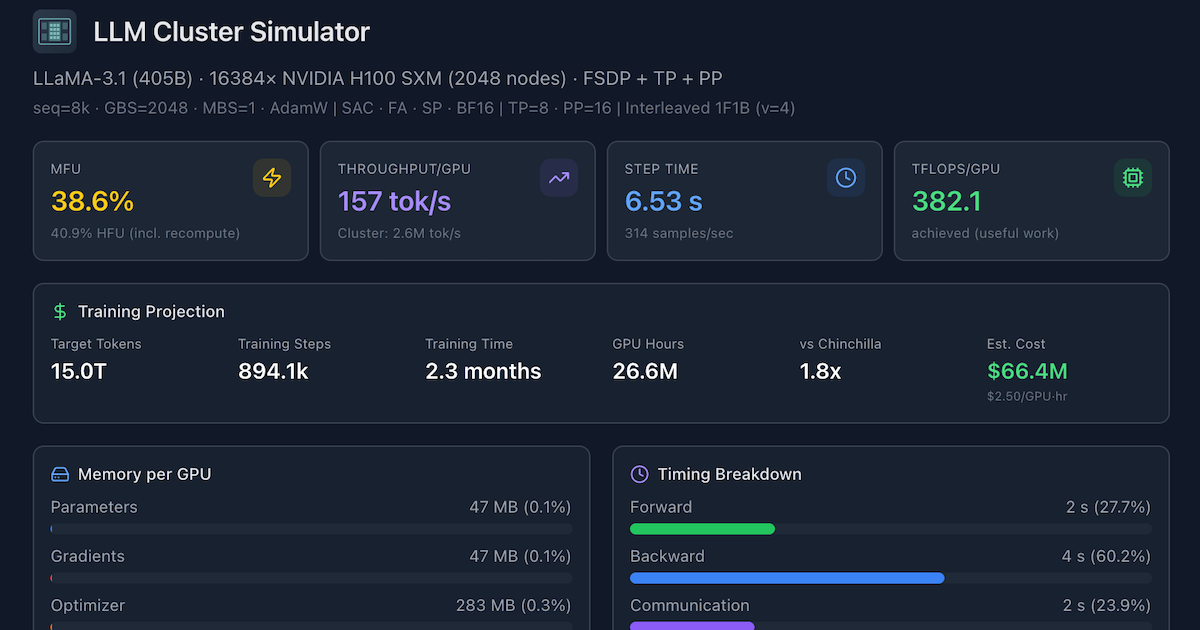This screenshot has height=630, width=1200.
Task: Select the Parameters memory bar
Action: (311, 529)
